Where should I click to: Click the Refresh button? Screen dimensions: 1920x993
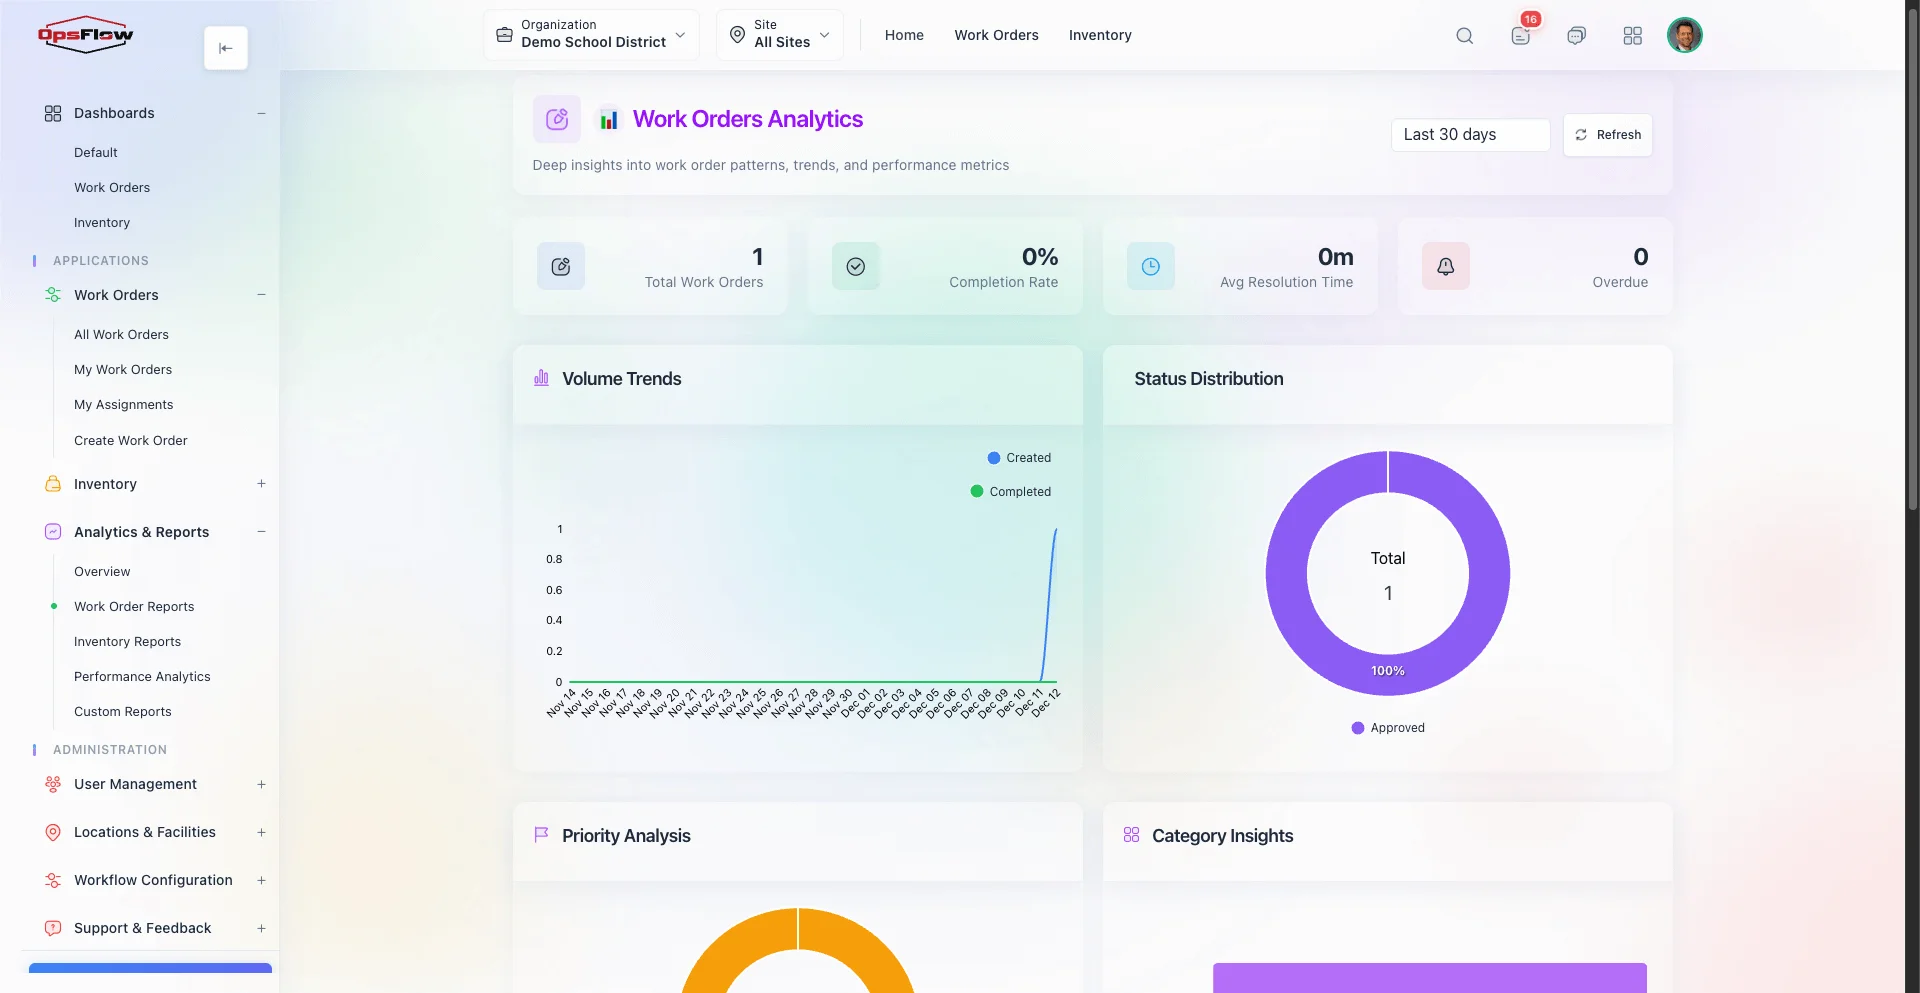1608,135
